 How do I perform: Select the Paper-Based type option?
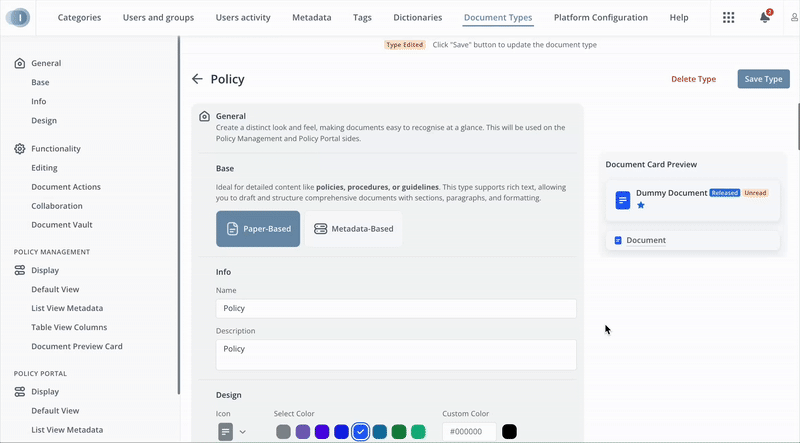[258, 229]
